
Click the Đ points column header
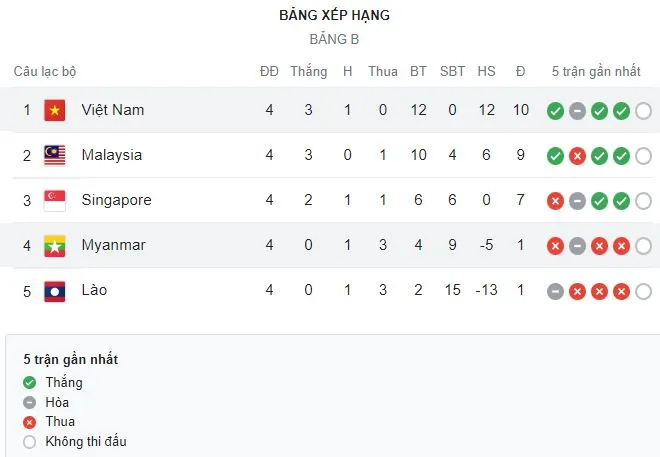click(520, 72)
